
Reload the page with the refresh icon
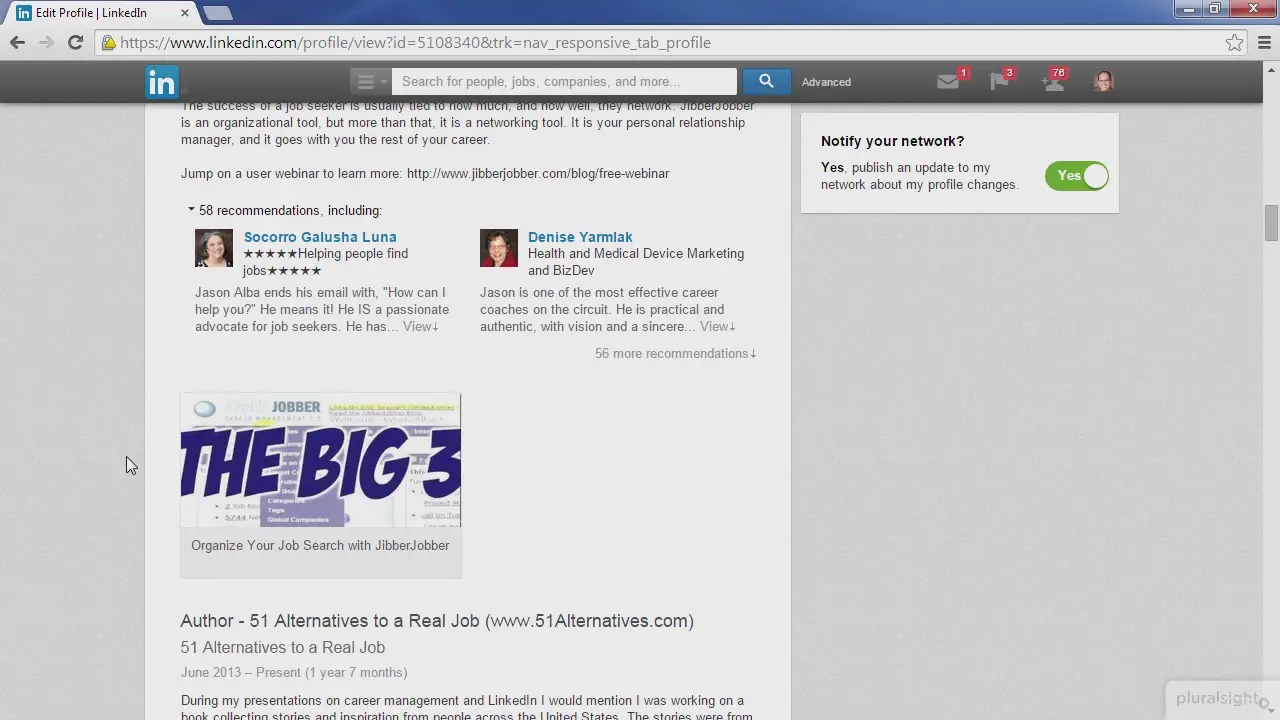pos(75,43)
